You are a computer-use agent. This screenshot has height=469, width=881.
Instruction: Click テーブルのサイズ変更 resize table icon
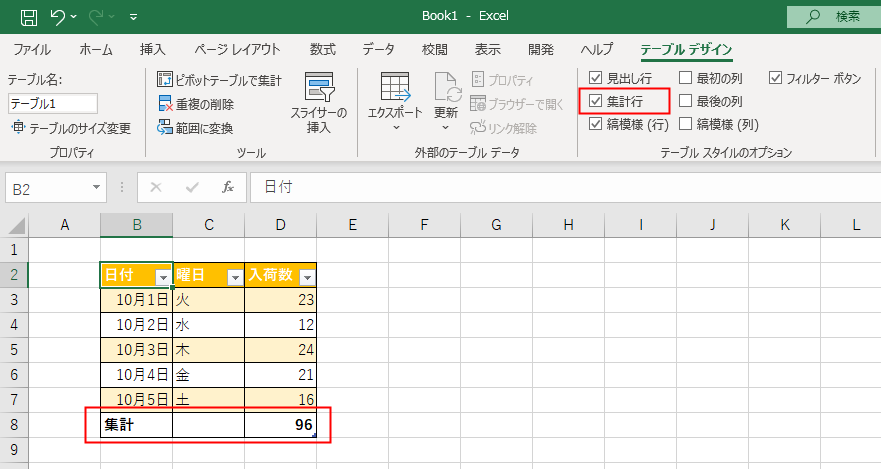point(19,128)
